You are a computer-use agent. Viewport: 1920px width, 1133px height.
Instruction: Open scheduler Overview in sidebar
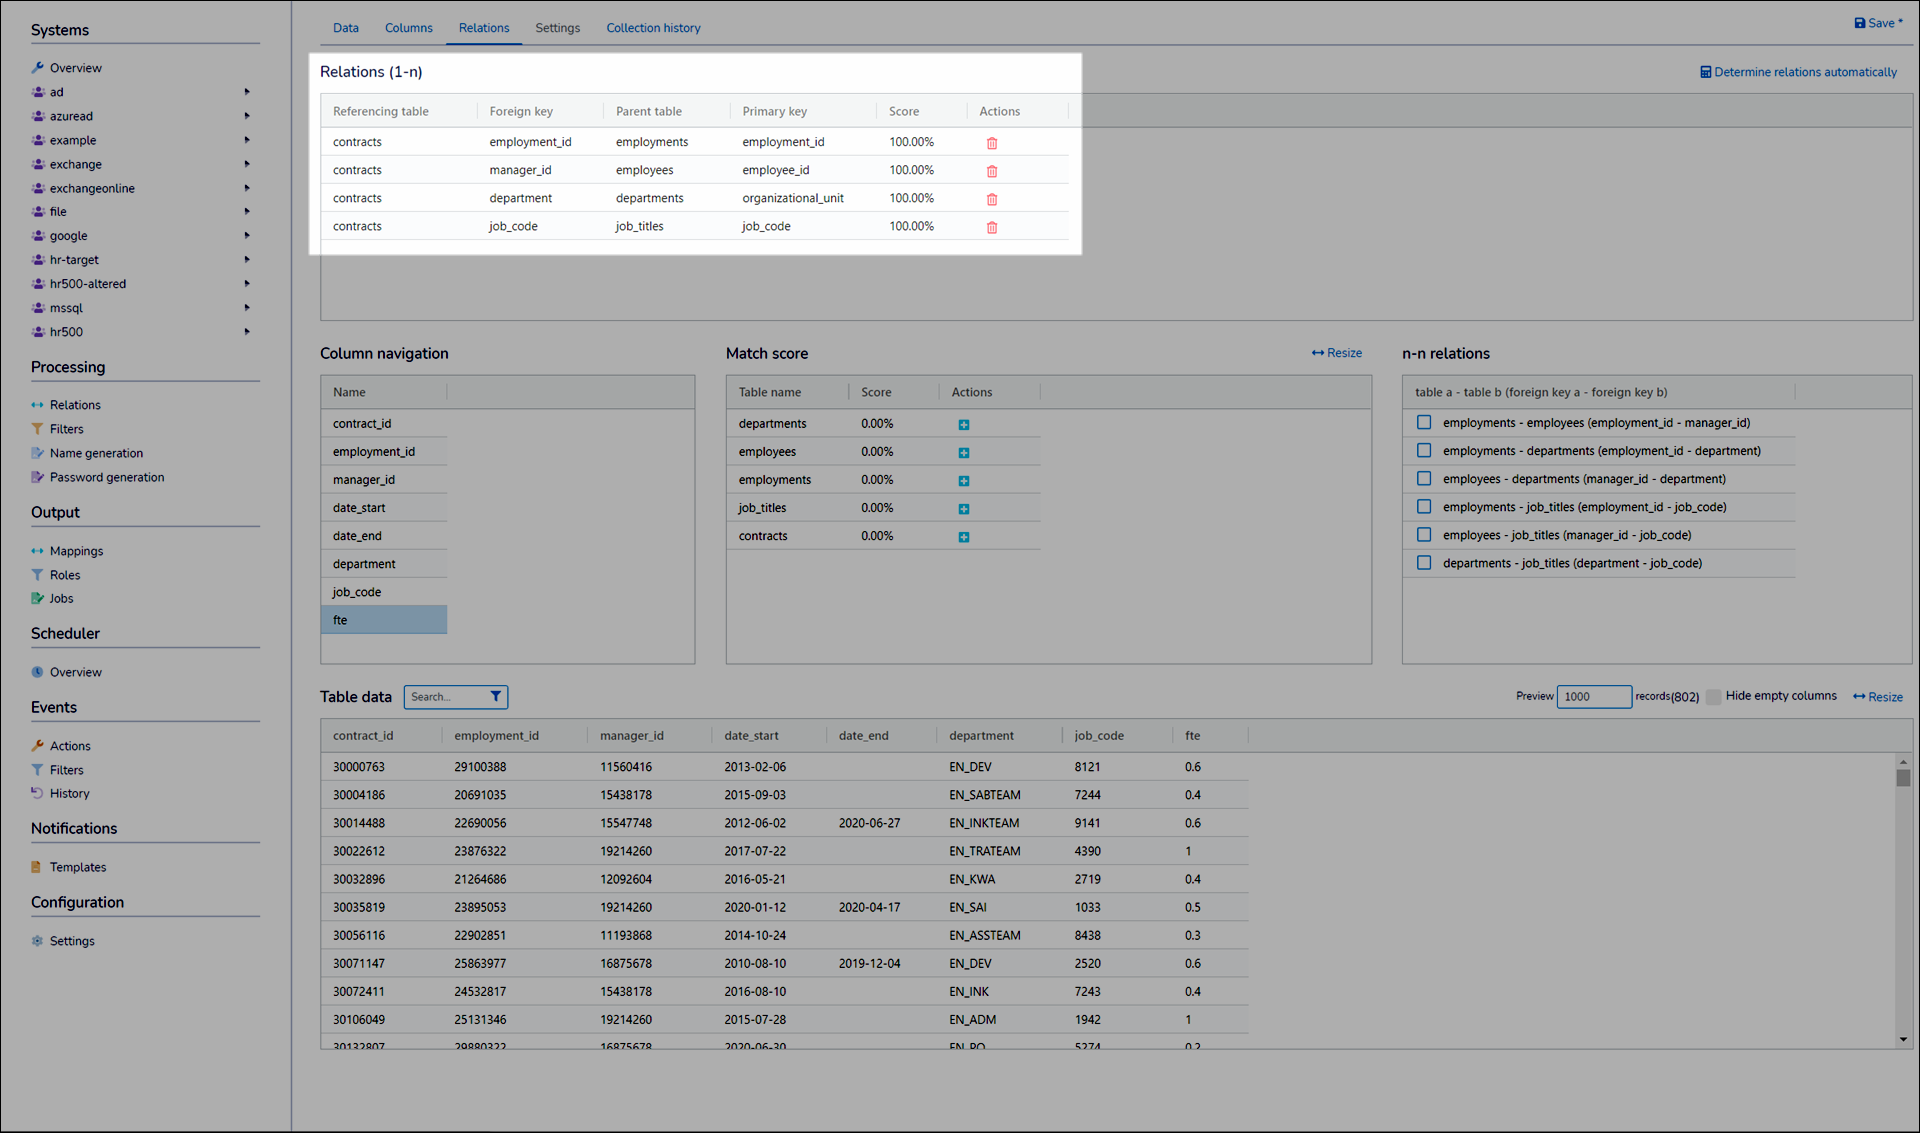pos(76,672)
